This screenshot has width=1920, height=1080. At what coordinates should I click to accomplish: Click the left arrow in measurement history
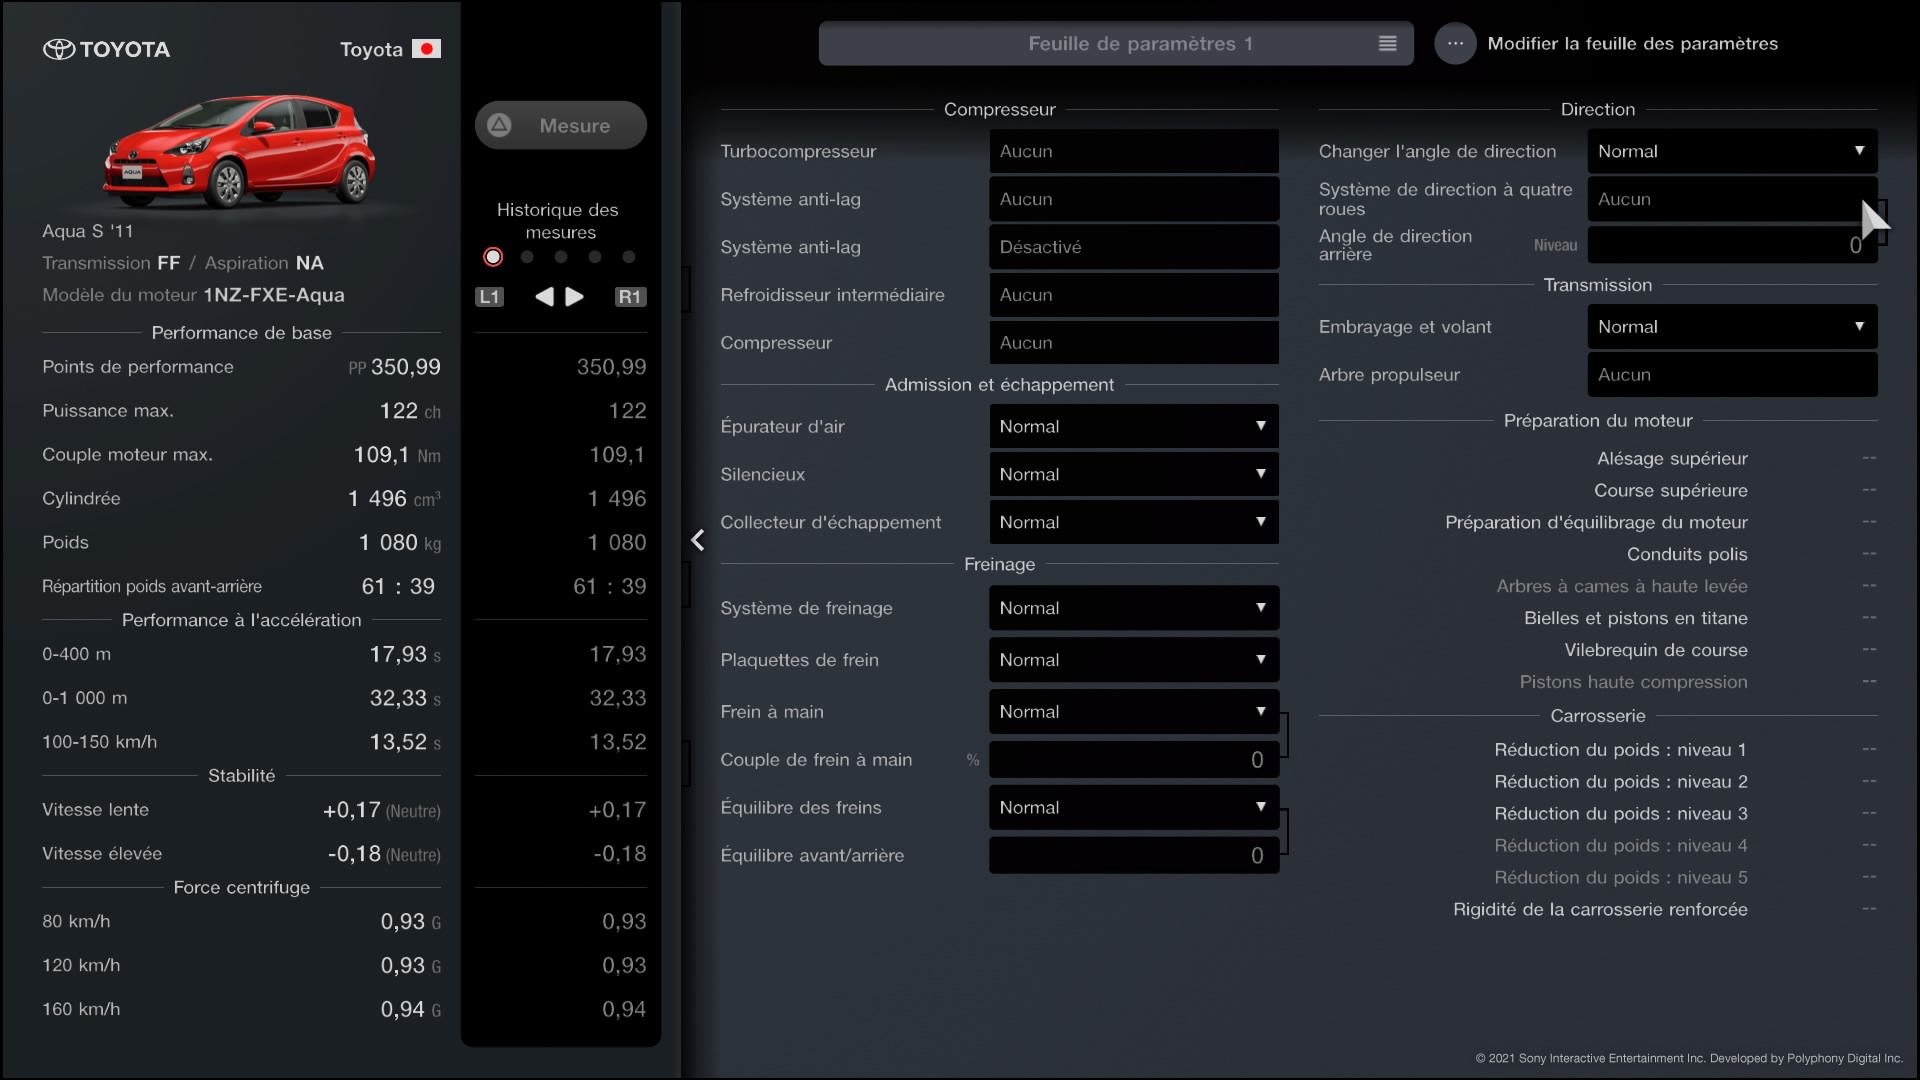(544, 296)
